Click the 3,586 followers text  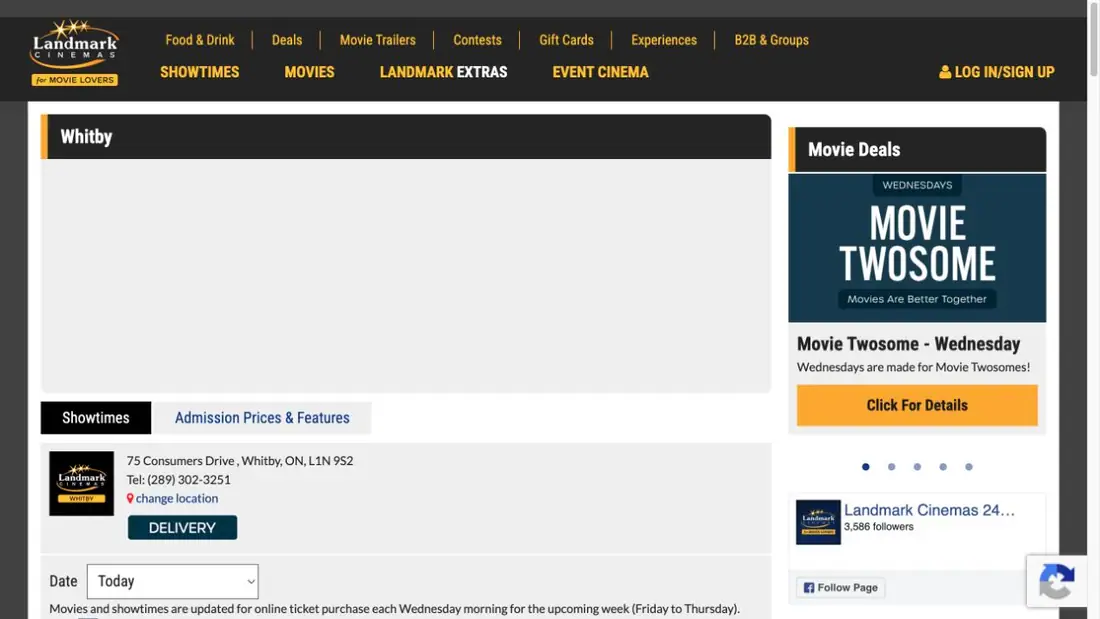click(878, 527)
